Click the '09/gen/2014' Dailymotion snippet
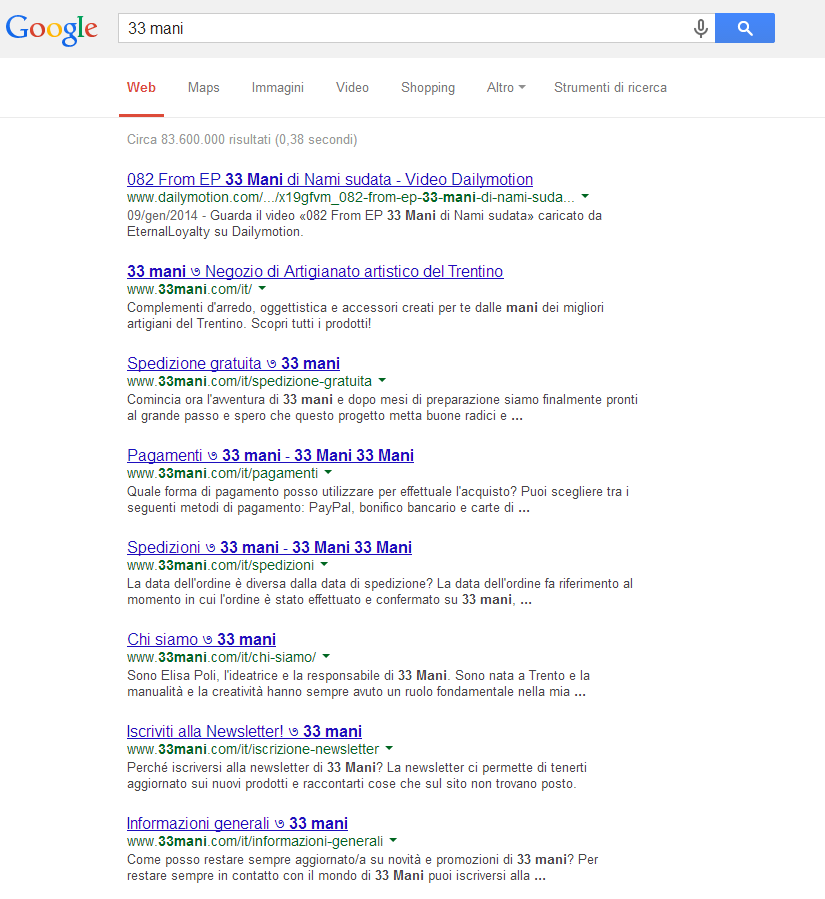Viewport: 825px width, 899px height. coord(364,224)
